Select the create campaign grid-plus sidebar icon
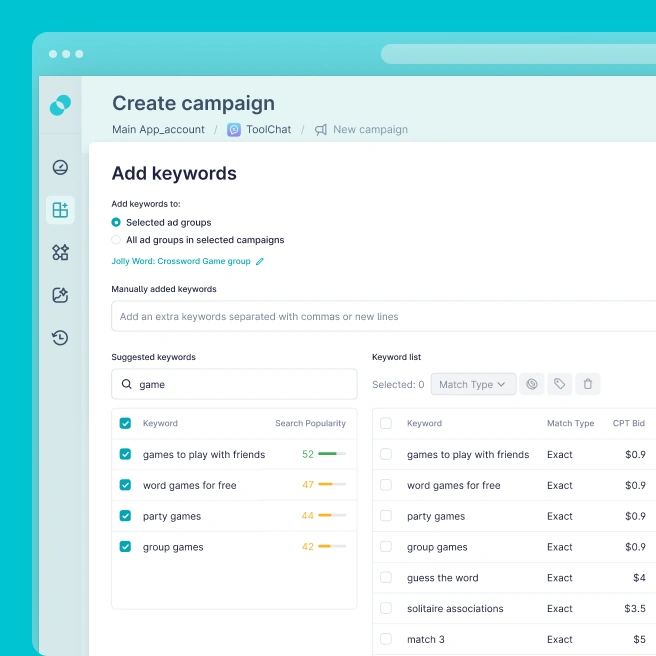Screen dimensions: 656x656 pos(60,210)
